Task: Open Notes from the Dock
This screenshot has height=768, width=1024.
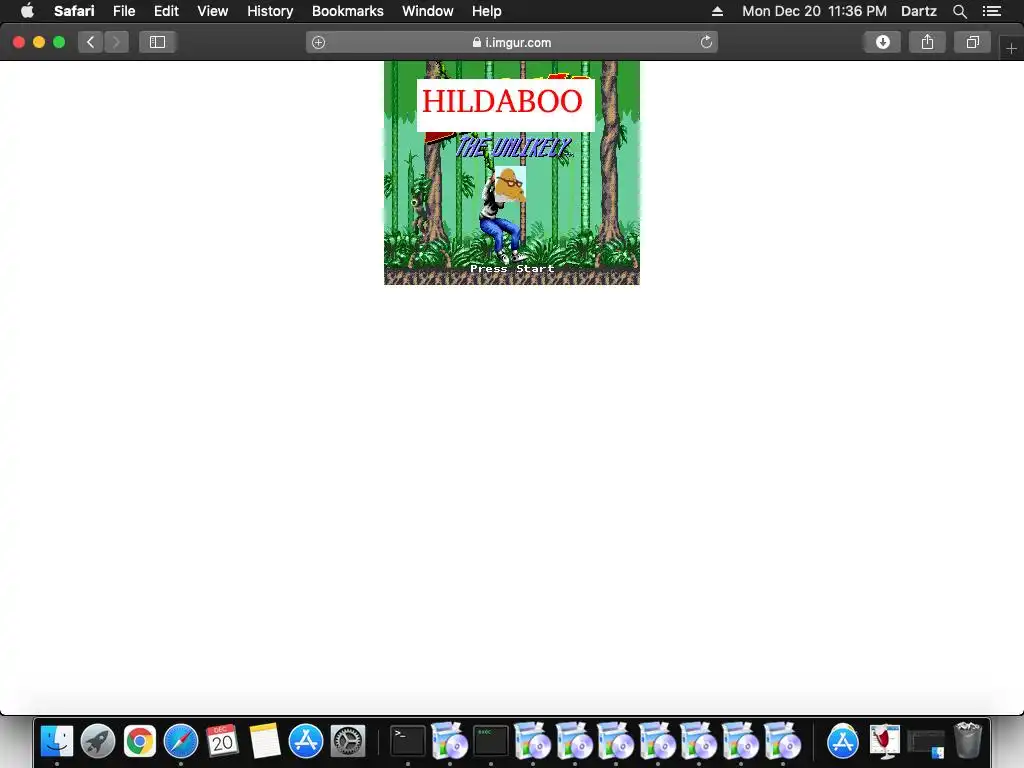Action: pyautogui.click(x=264, y=741)
